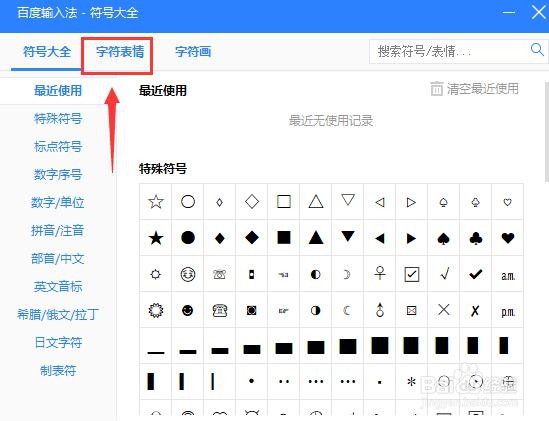This screenshot has width=549, height=421.
Task: Switch to the 符号大全 tab
Action: click(47, 52)
